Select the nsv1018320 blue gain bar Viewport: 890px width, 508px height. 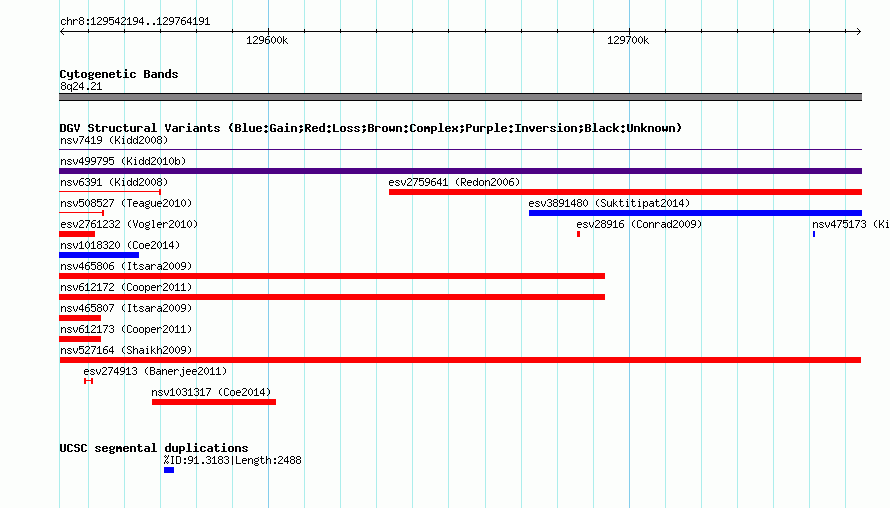tap(99, 255)
